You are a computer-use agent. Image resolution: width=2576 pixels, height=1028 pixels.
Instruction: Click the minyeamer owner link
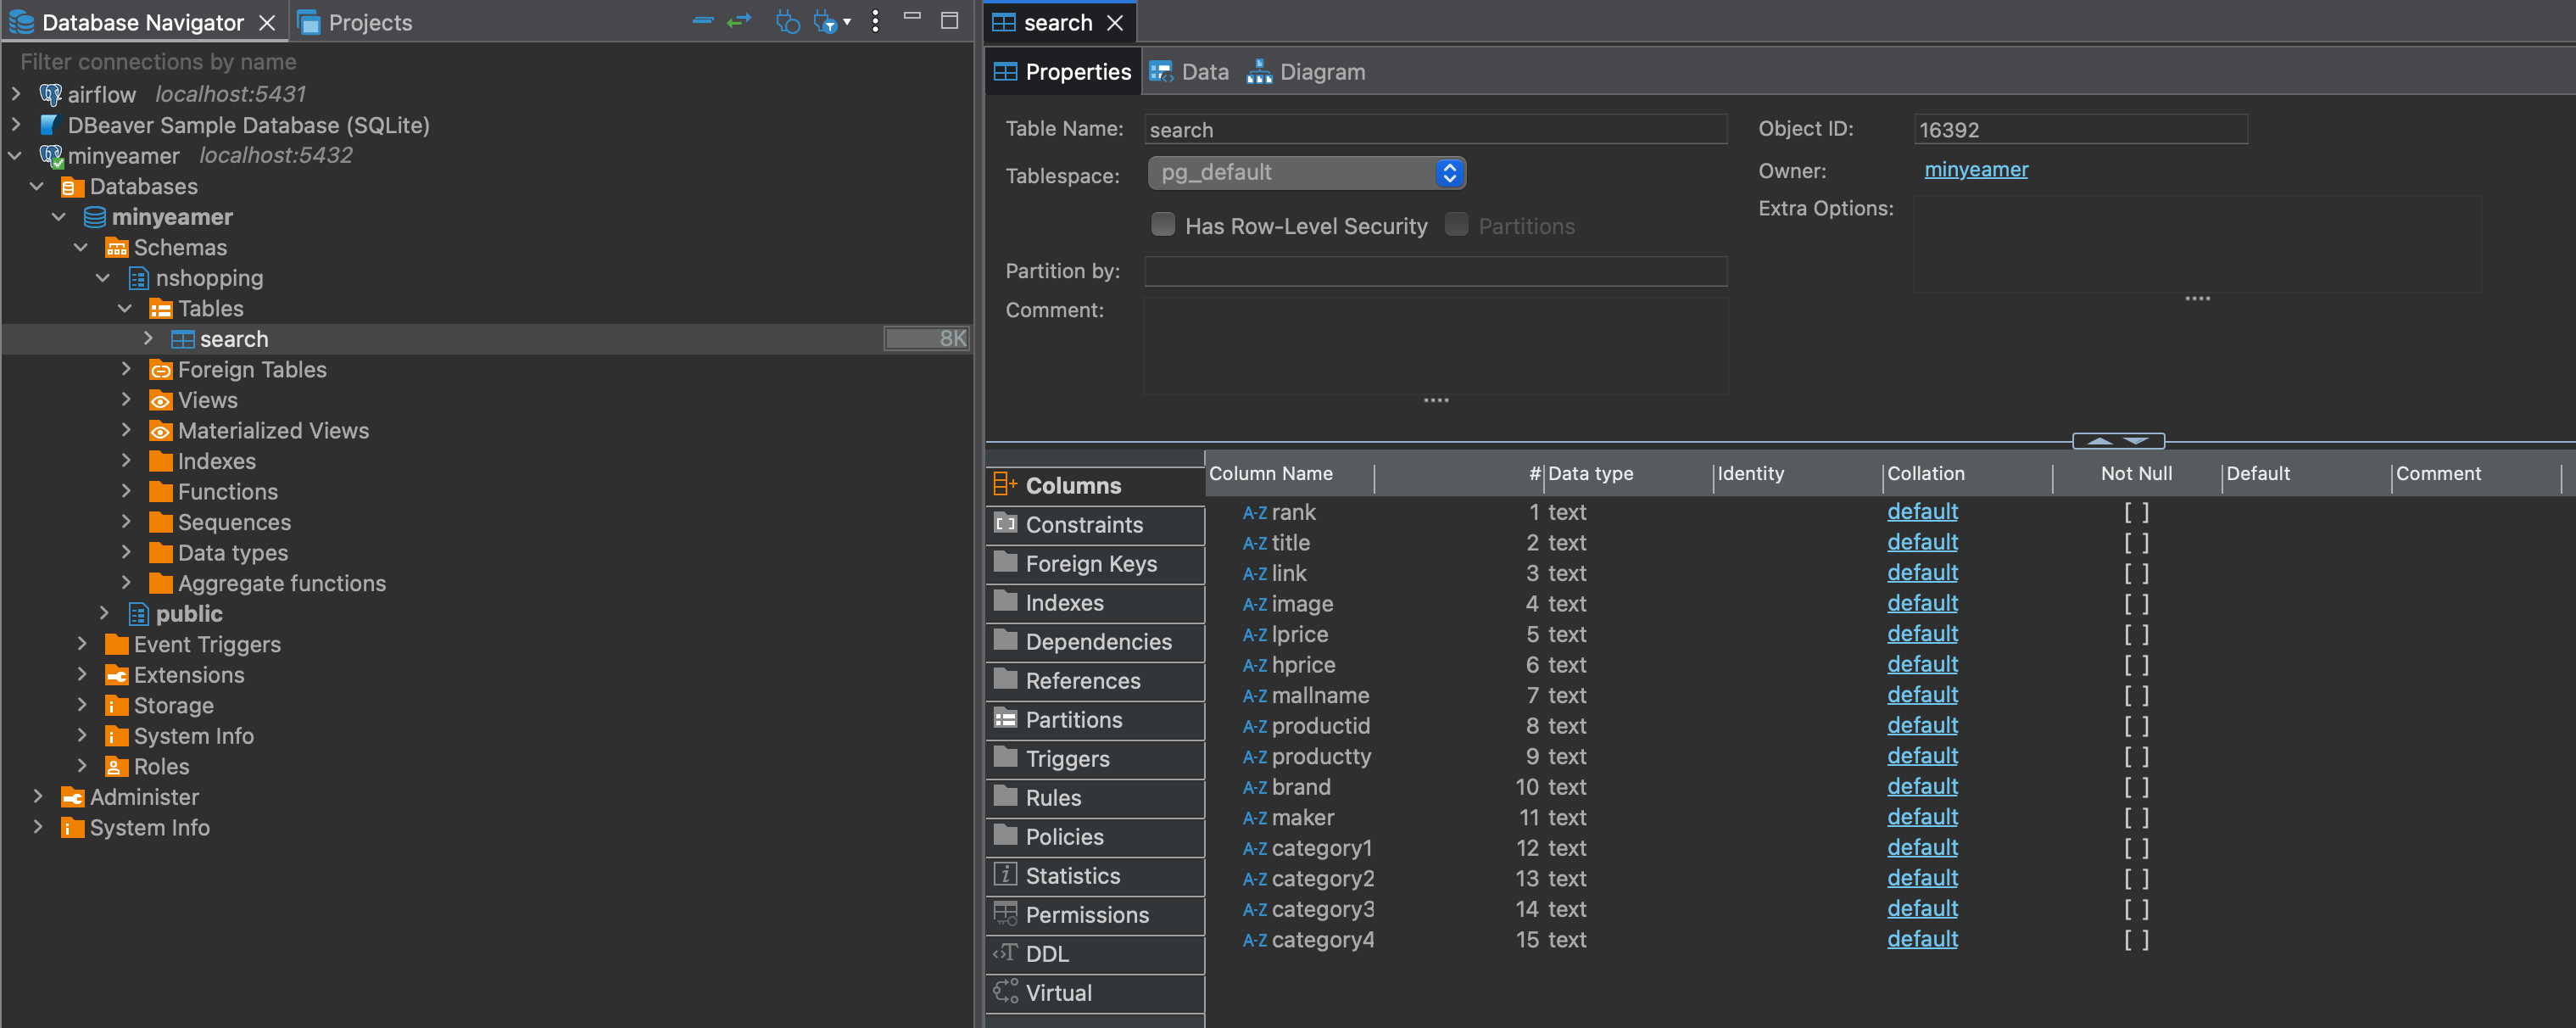[x=1975, y=169]
